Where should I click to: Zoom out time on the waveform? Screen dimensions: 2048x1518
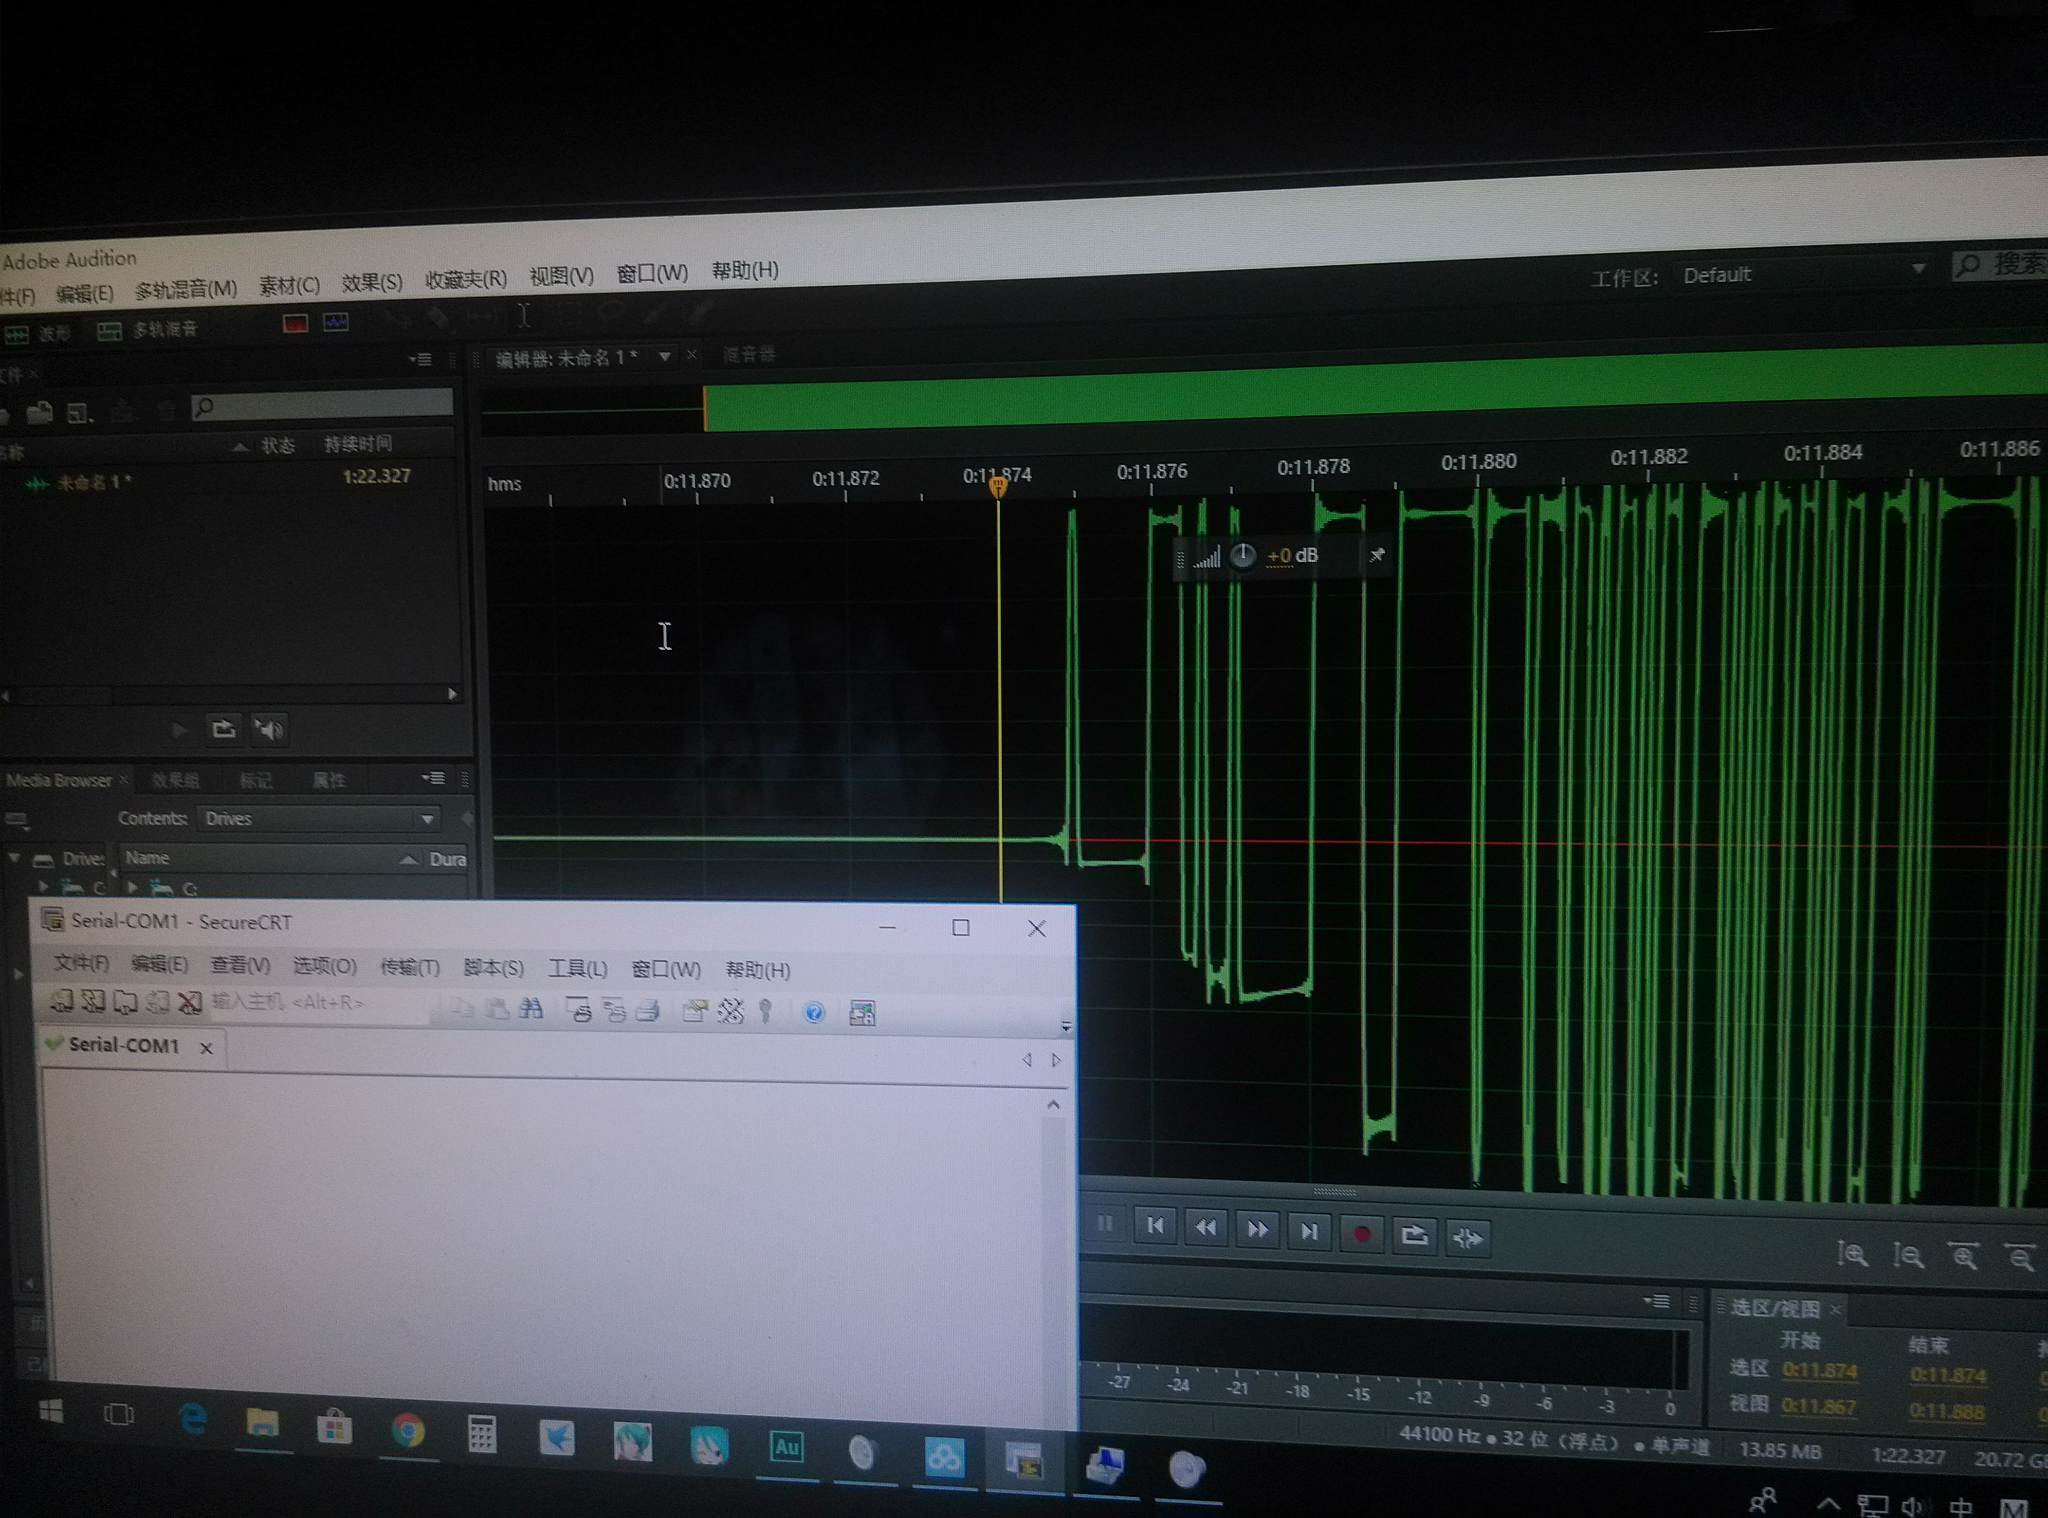[x=2020, y=1256]
